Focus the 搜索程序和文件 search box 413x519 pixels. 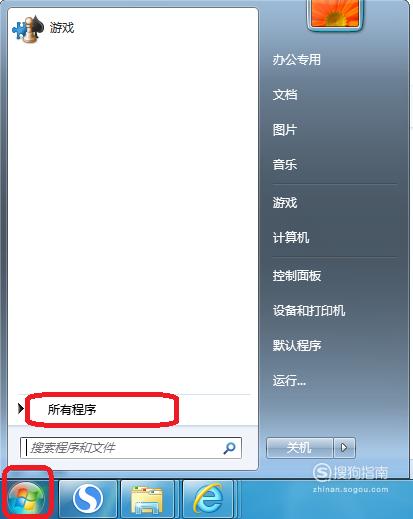(131, 448)
